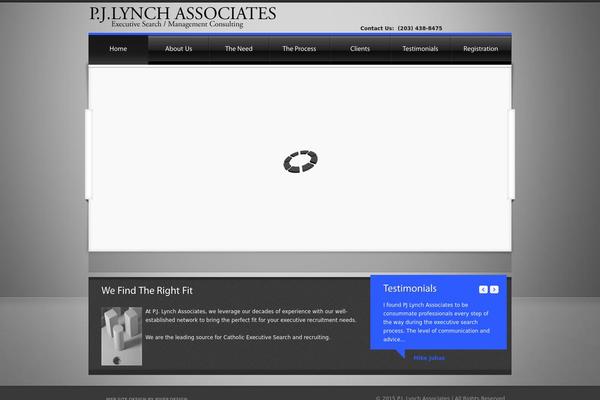Click 'Executive Search / Management Consulting' tagline

pyautogui.click(x=177, y=24)
